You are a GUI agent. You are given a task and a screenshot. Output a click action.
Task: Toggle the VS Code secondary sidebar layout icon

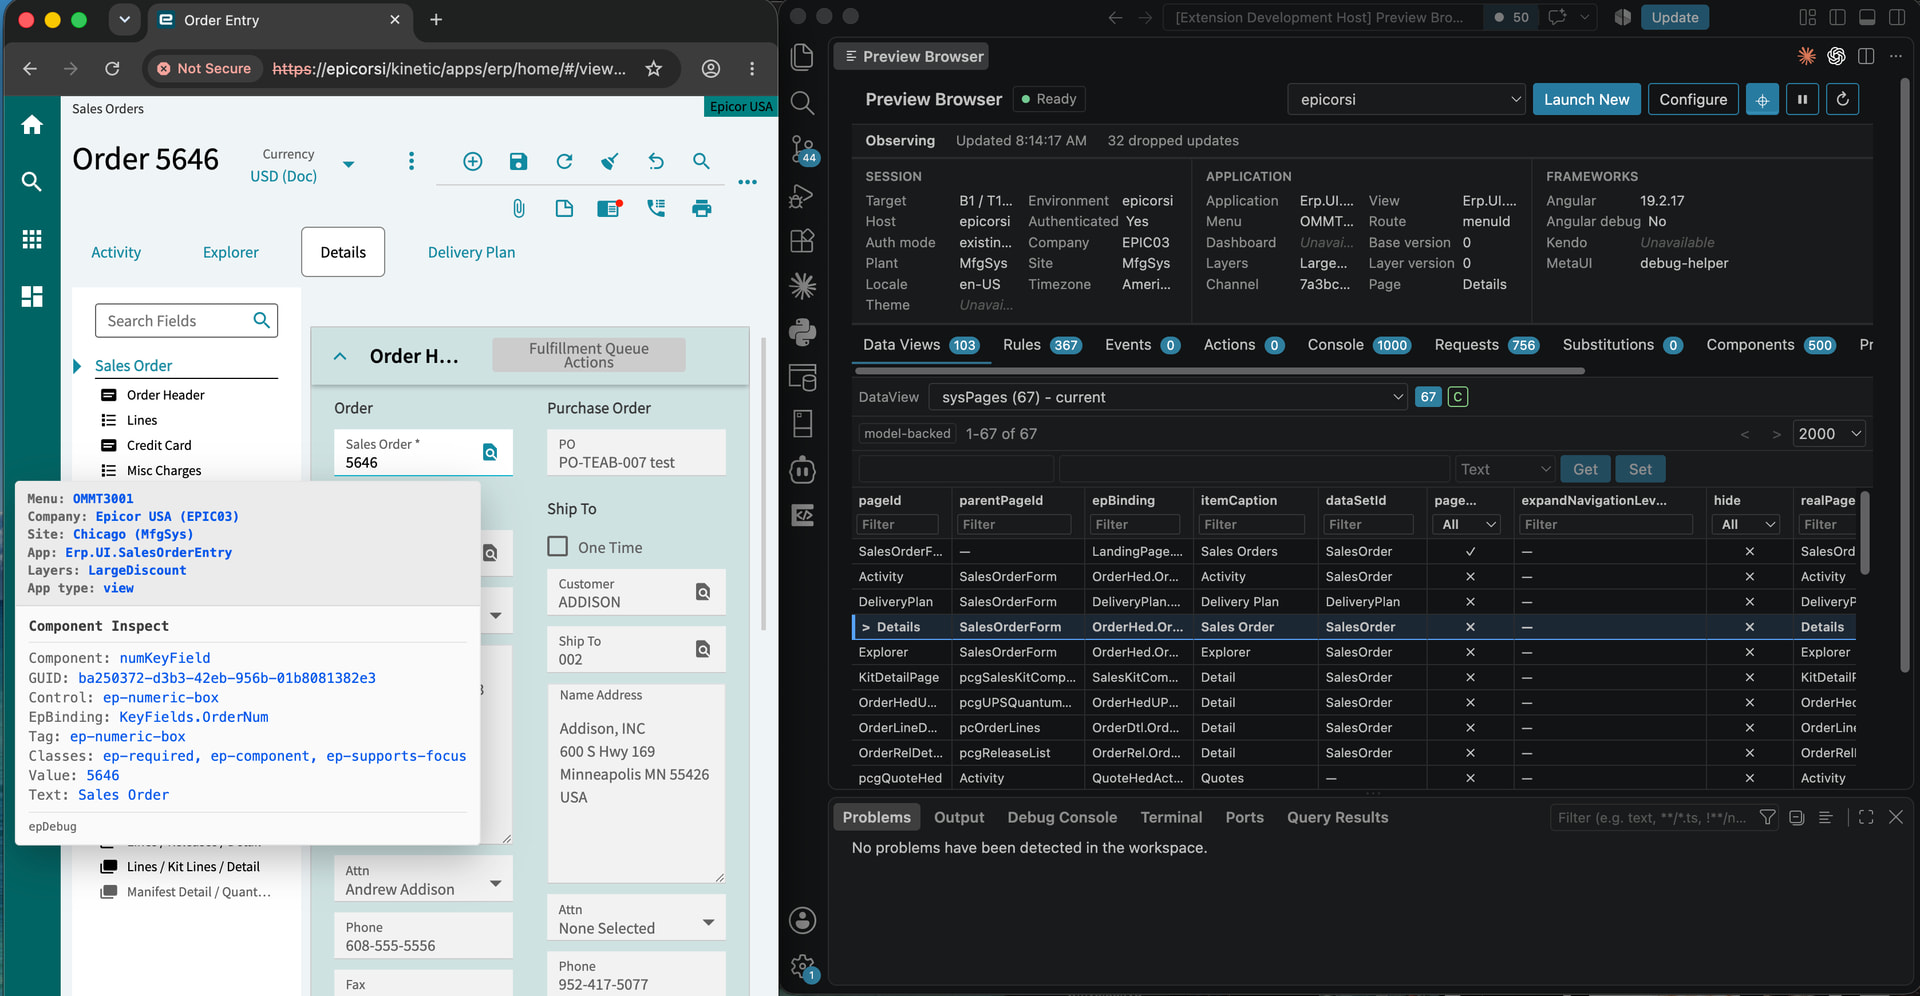[1897, 17]
